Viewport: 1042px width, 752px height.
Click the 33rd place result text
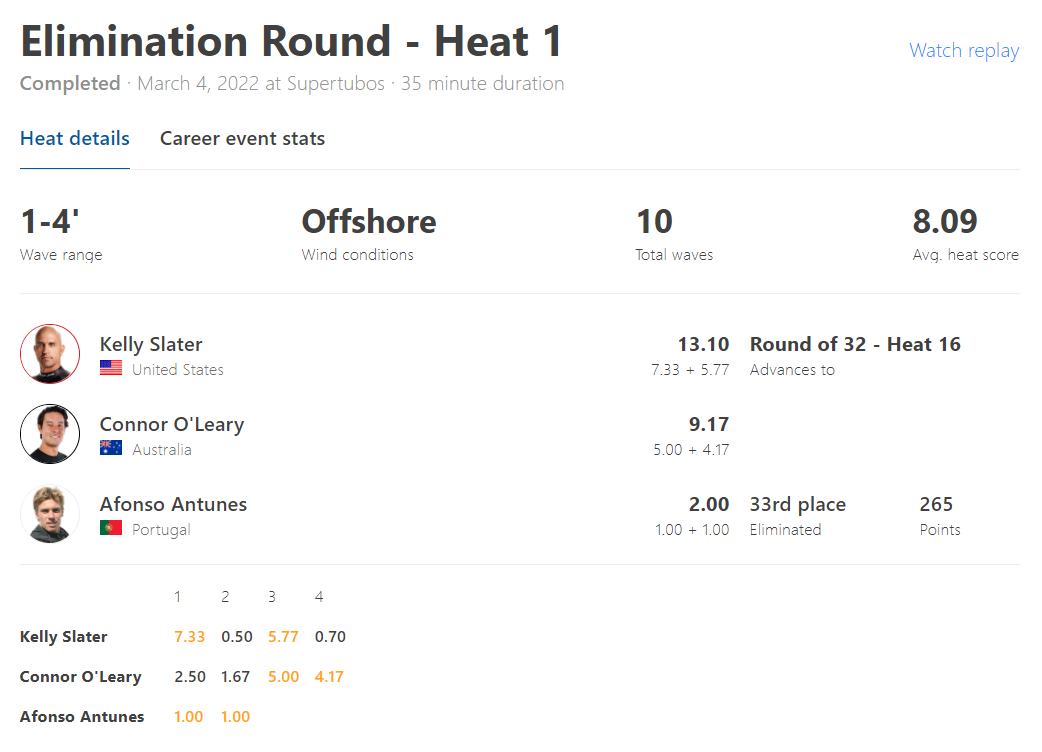(797, 504)
